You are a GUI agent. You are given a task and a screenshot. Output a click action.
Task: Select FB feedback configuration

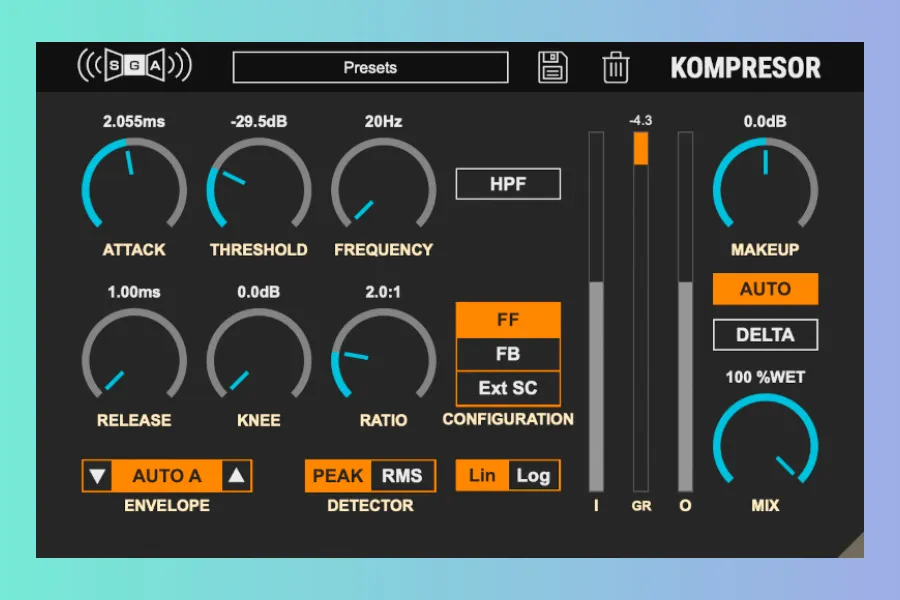pos(508,355)
